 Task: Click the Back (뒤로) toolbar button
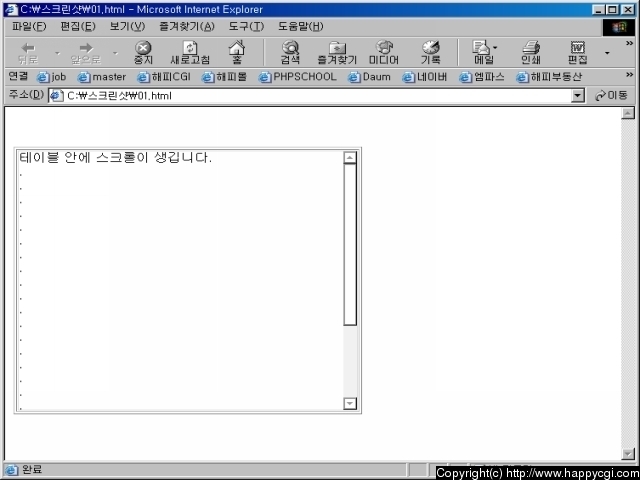28,53
